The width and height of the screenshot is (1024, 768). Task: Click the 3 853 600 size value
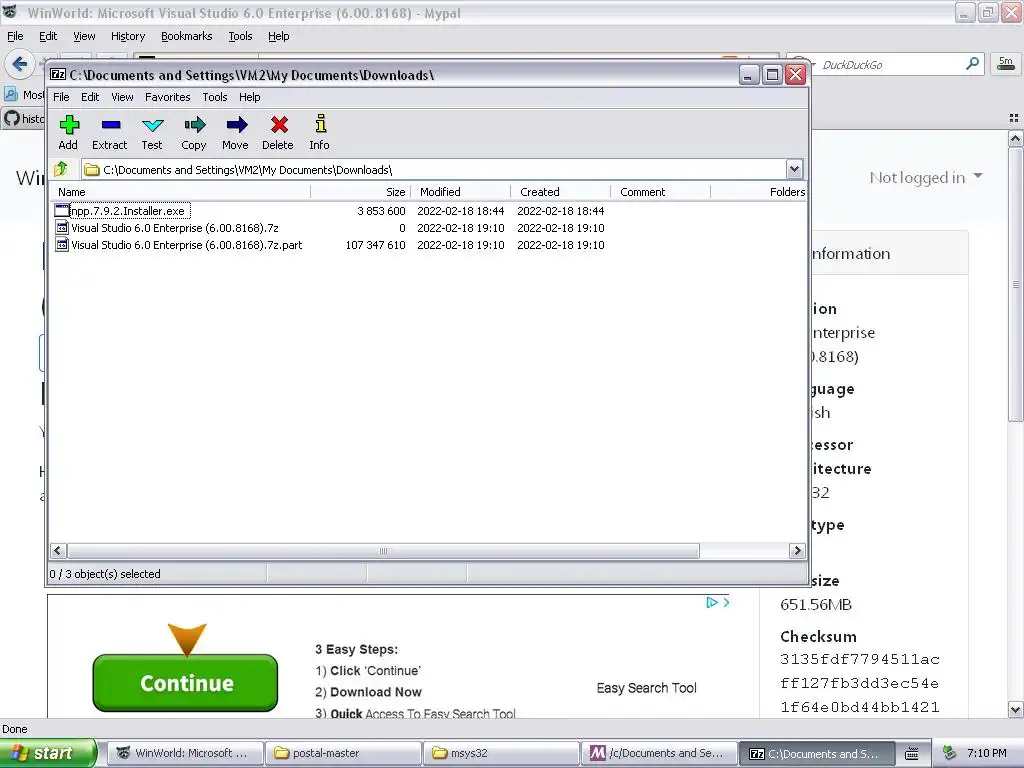[x=381, y=211]
